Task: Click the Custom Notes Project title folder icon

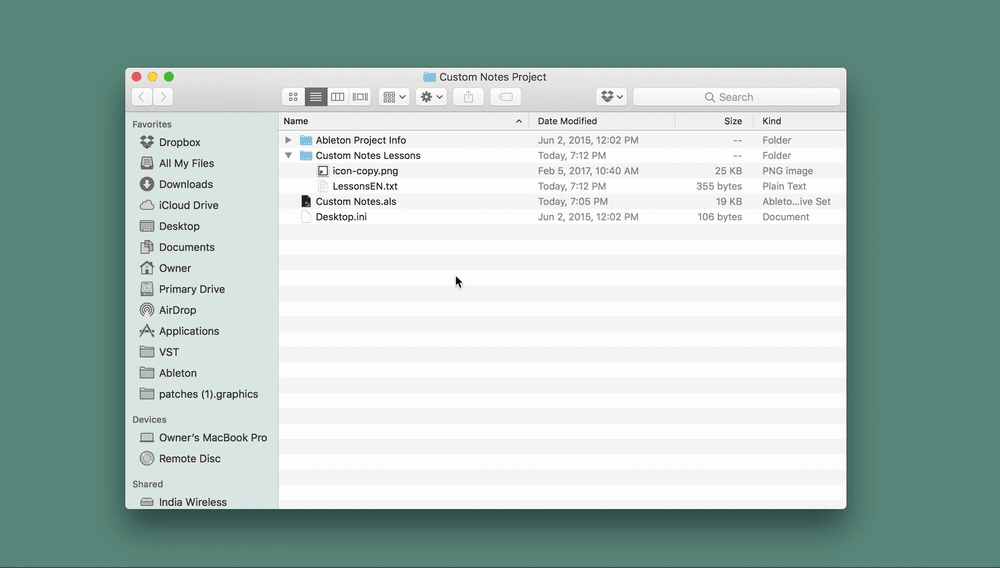Action: 429,76
